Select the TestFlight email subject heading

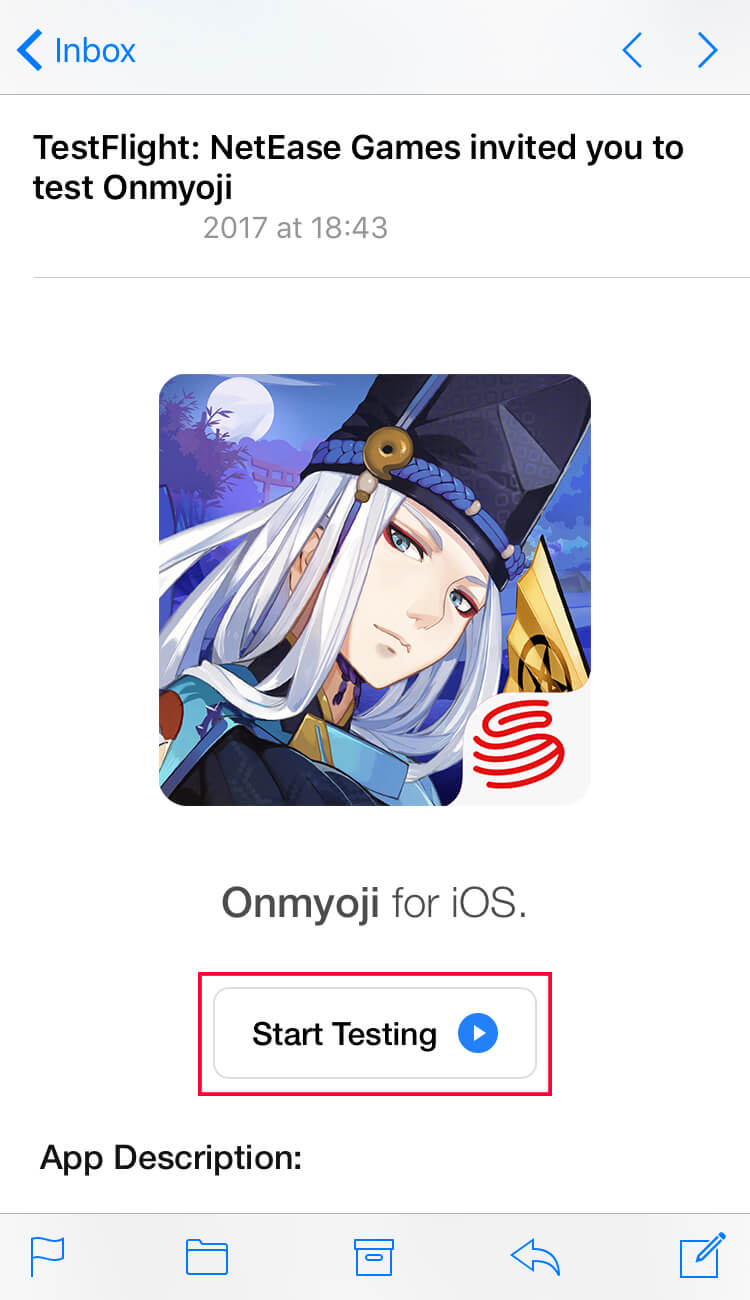[358, 167]
